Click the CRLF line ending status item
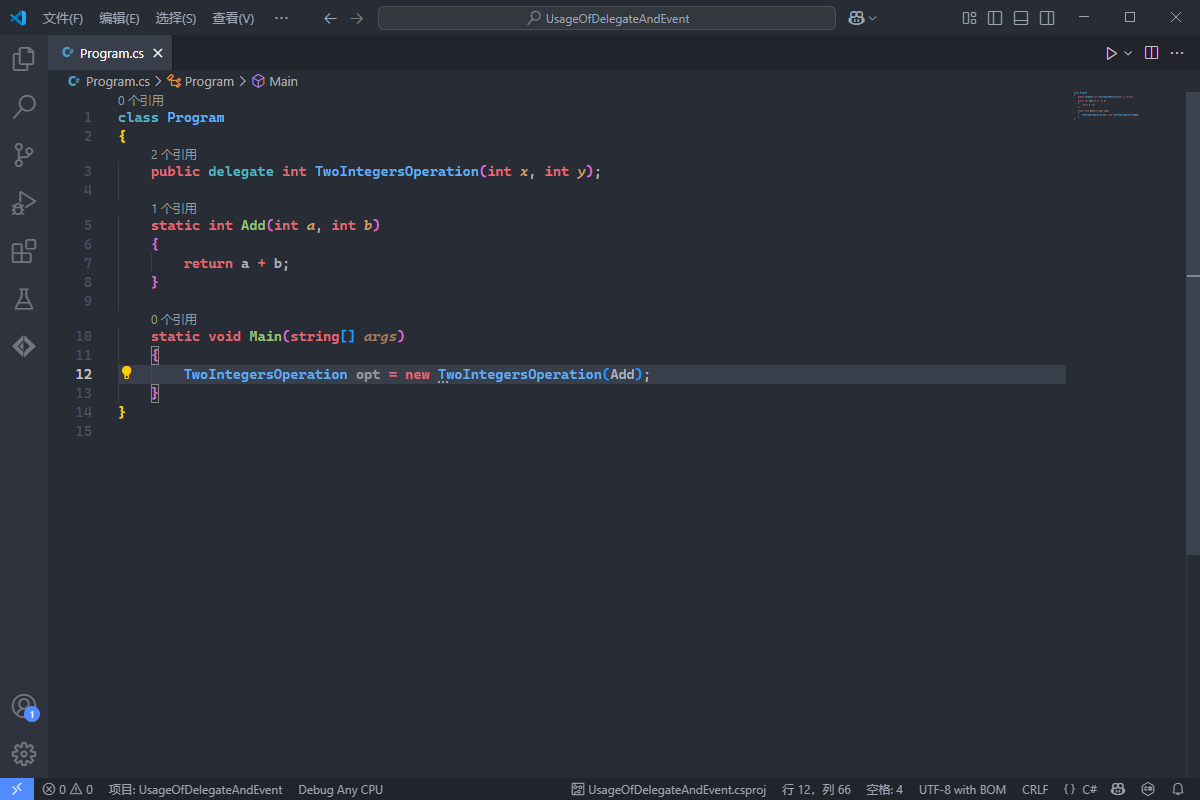Image resolution: width=1200 pixels, height=800 pixels. pyautogui.click(x=1035, y=789)
